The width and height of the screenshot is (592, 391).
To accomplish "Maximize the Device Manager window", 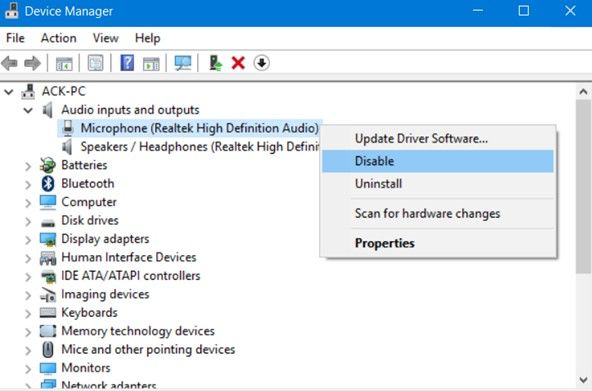I will click(524, 11).
